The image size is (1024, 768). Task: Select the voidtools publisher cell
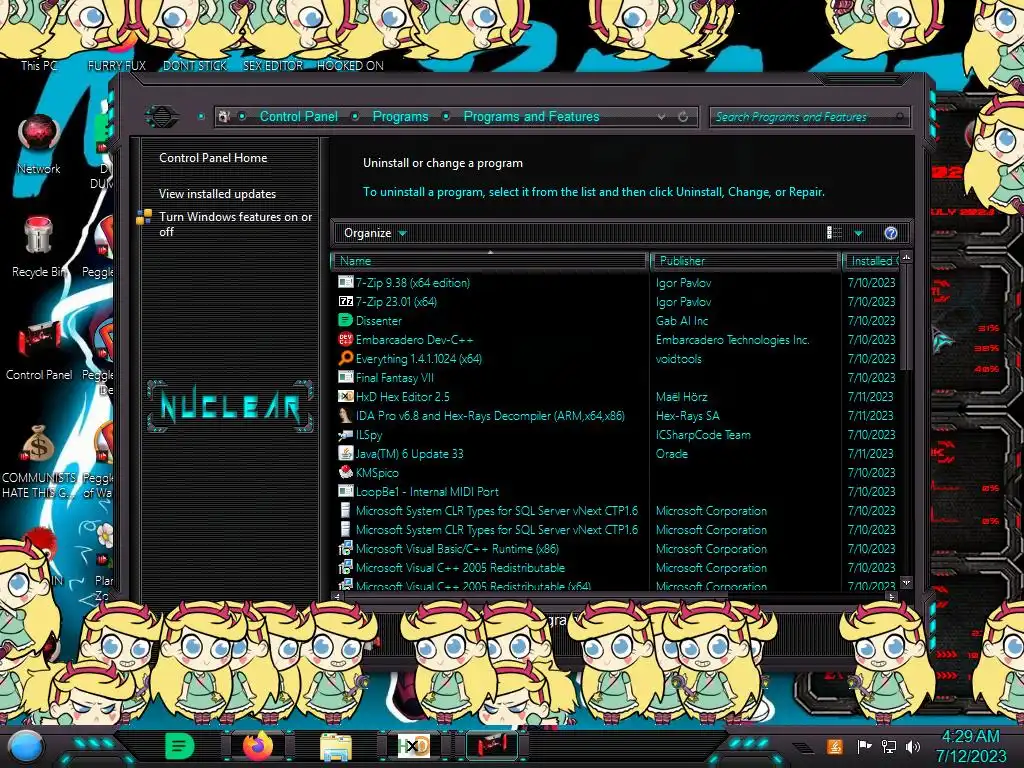[x=679, y=359]
